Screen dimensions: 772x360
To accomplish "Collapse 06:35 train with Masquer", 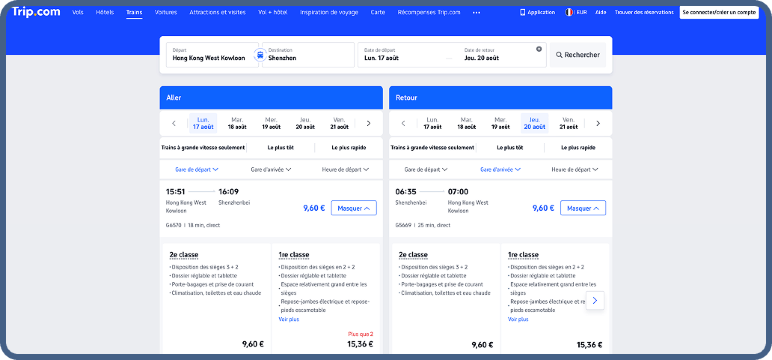I will coord(583,208).
